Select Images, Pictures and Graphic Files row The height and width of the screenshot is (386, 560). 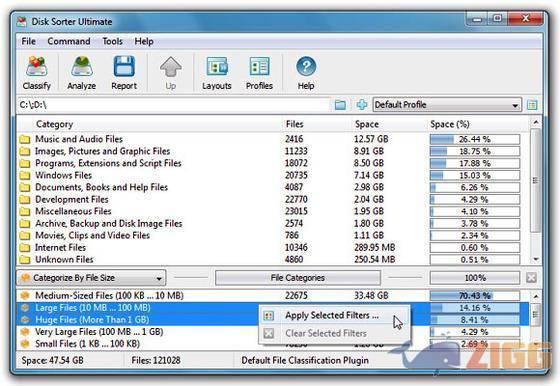click(273, 151)
